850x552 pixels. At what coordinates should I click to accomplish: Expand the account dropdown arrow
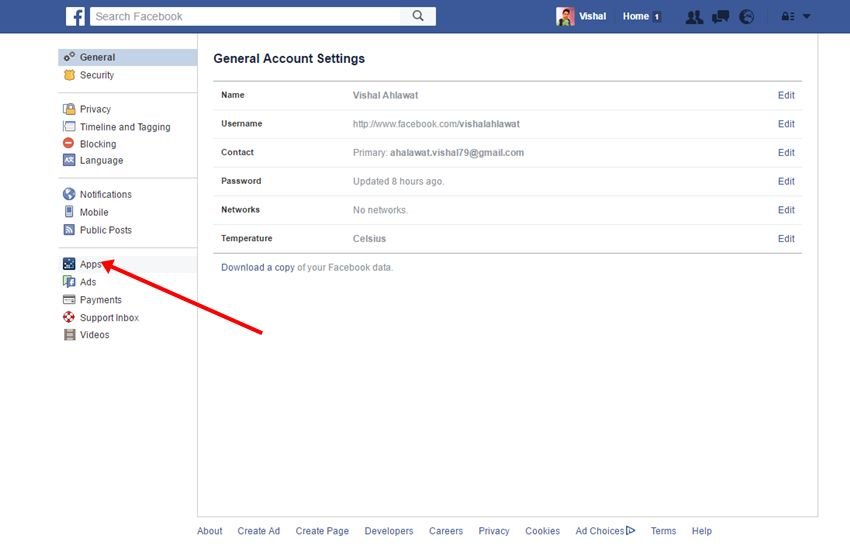[x=807, y=16]
